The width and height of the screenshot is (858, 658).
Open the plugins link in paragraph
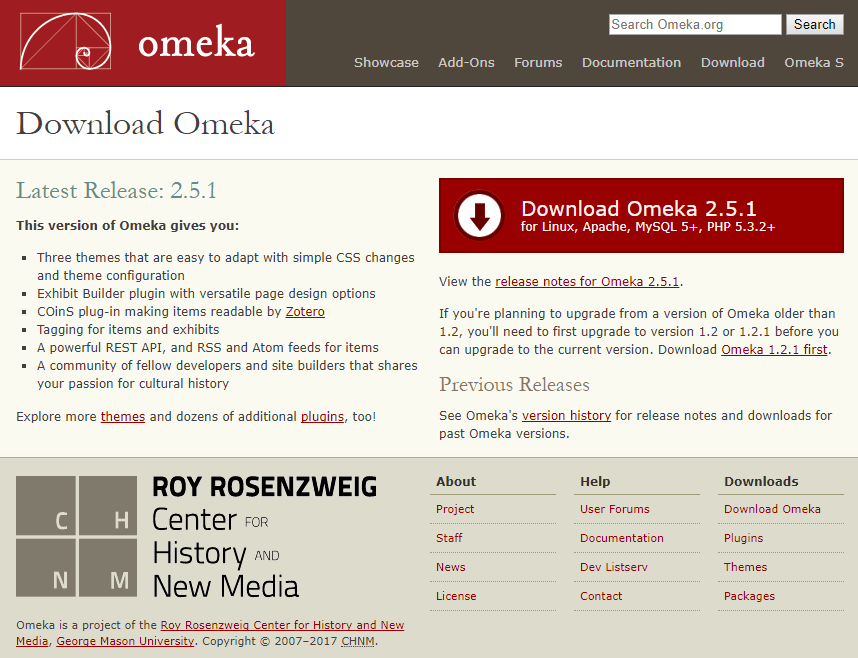[322, 417]
